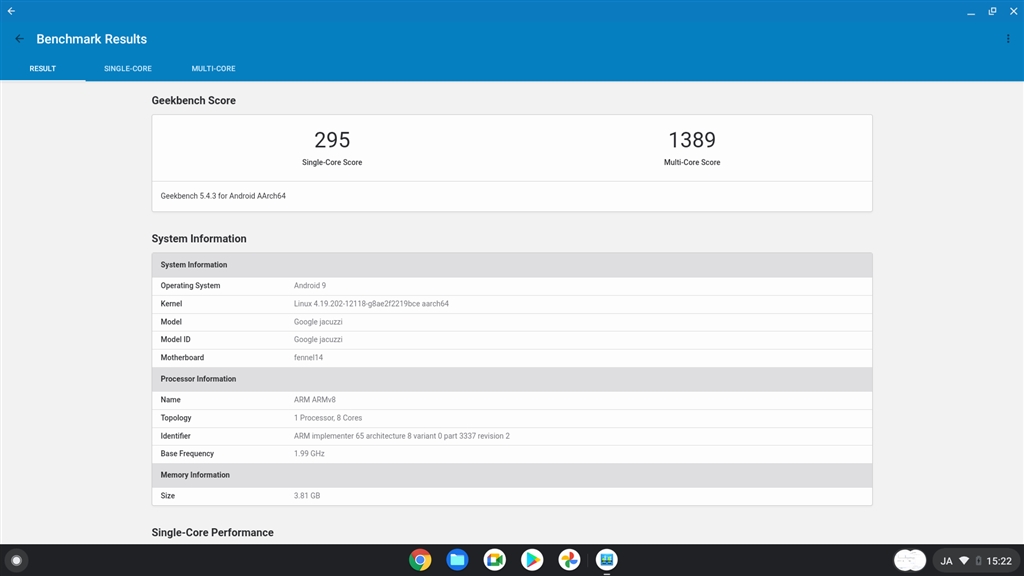The width and height of the screenshot is (1024, 576).
Task: Switch to the SINGLE-CORE tab
Action: 128,69
